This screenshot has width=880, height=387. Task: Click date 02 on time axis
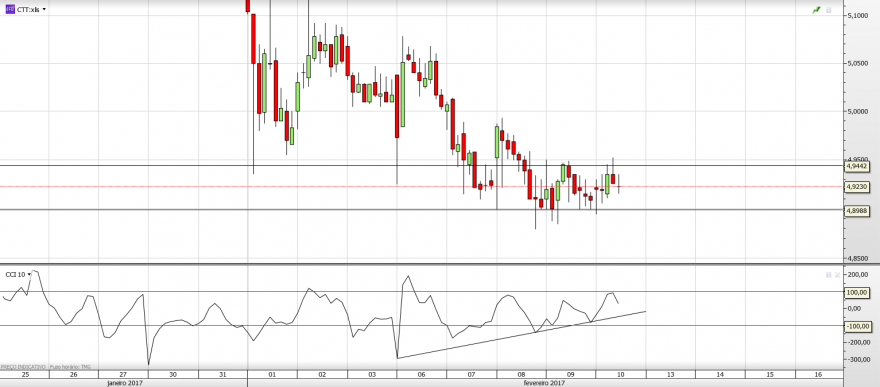click(322, 374)
